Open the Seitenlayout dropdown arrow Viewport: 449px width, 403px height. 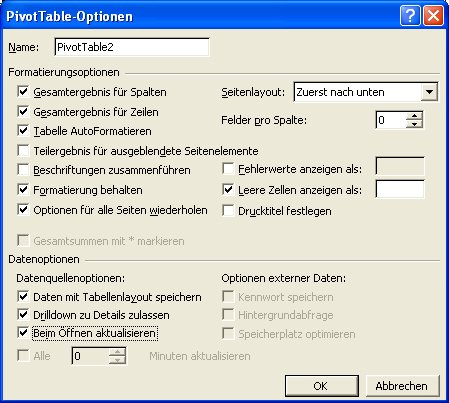click(429, 92)
